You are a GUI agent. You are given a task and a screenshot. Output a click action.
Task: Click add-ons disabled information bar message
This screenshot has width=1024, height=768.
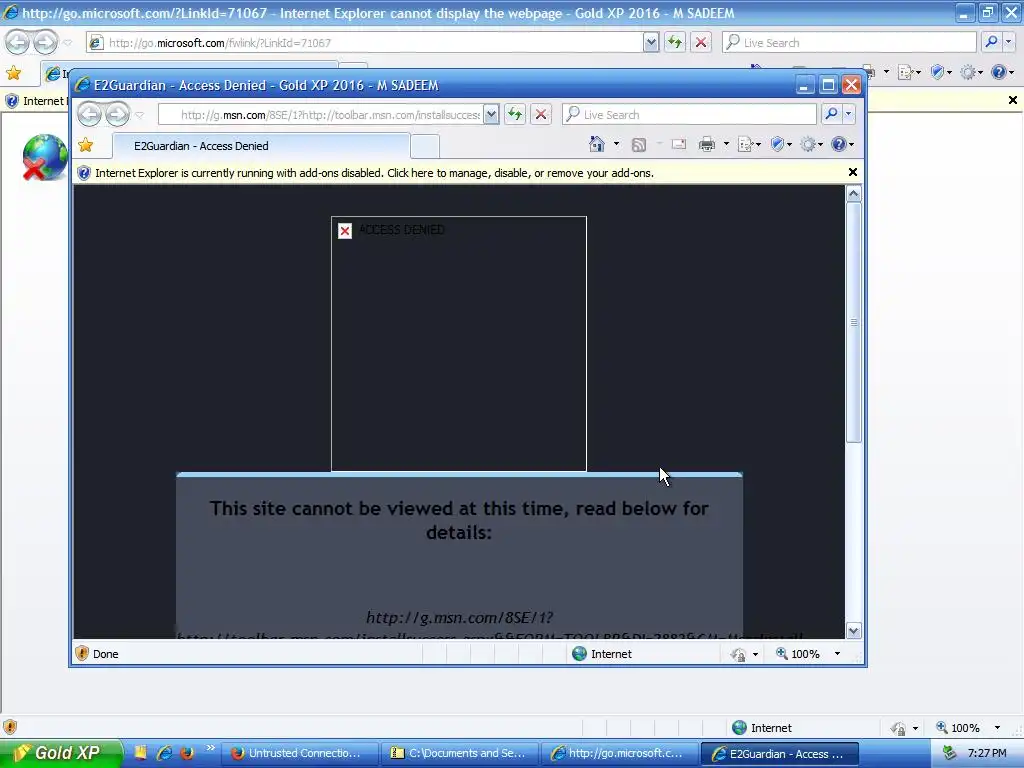374,173
